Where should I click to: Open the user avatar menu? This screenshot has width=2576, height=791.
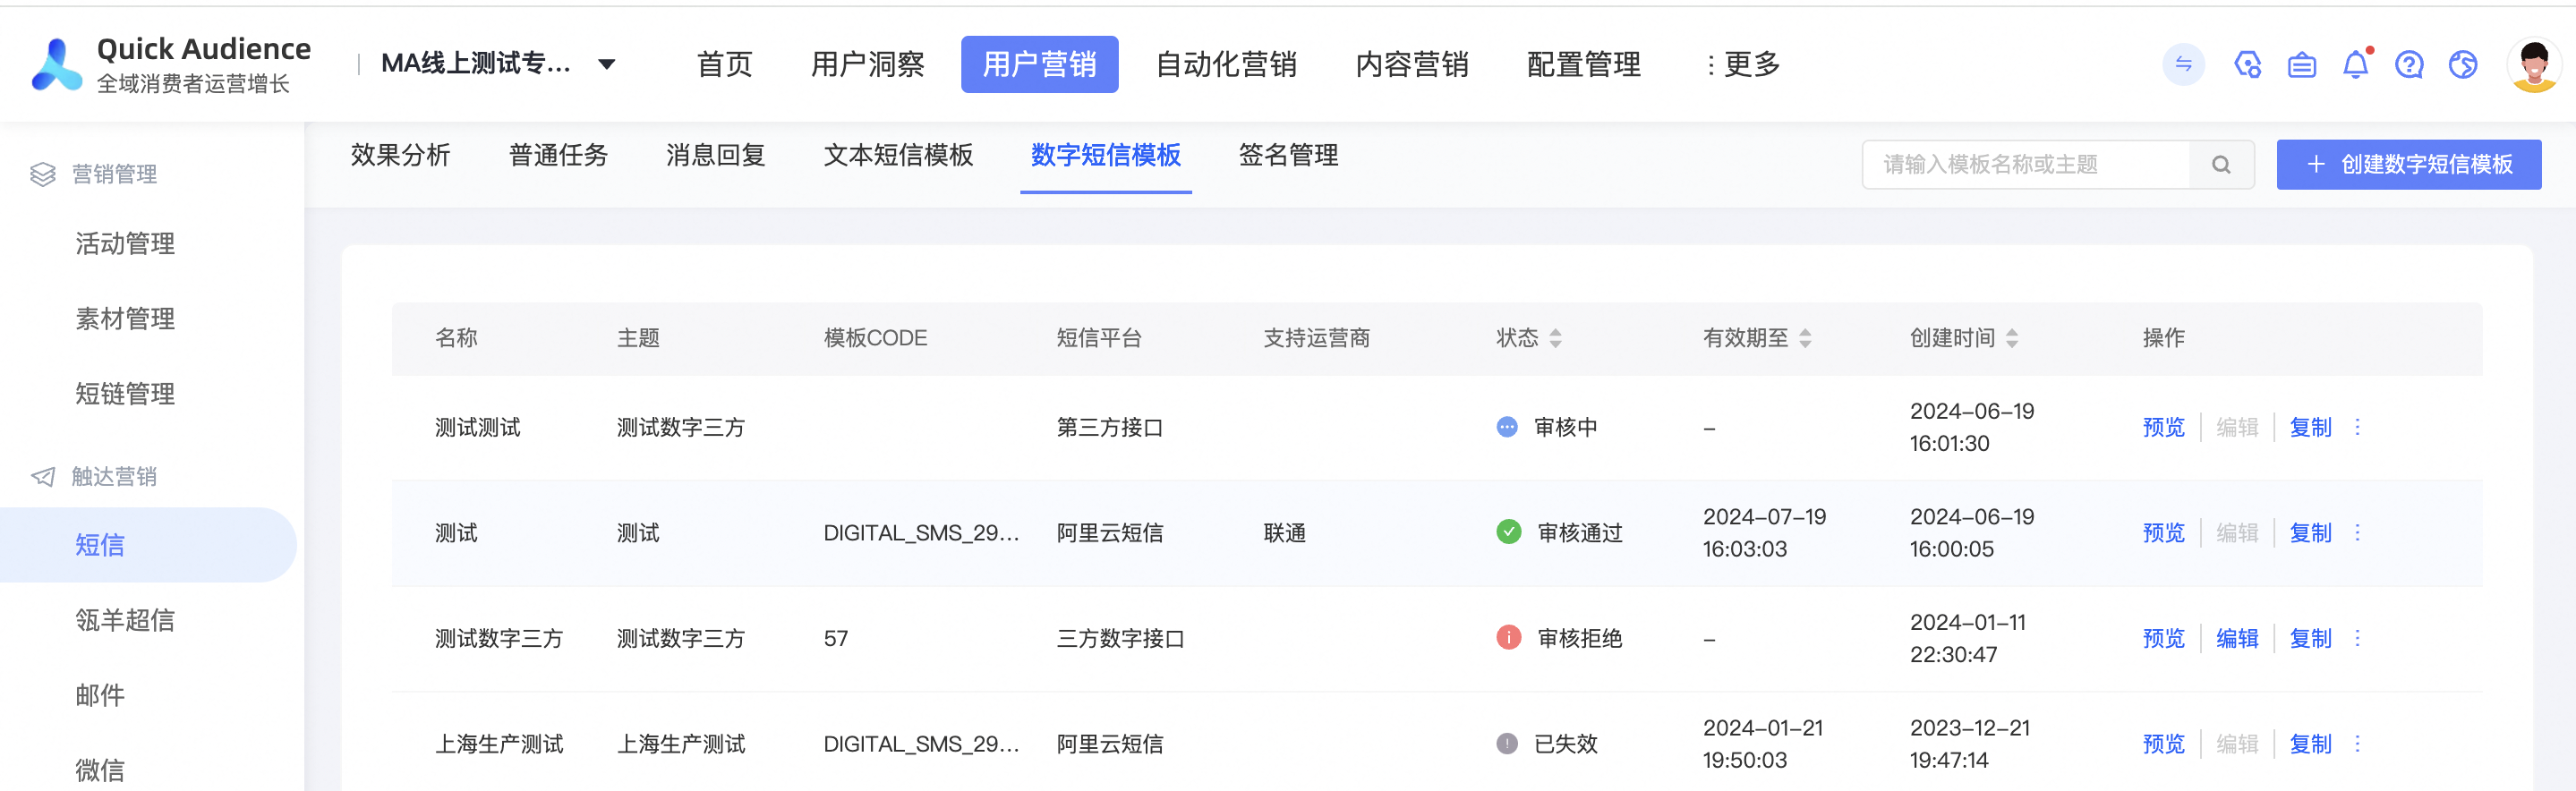pyautogui.click(x=2533, y=65)
